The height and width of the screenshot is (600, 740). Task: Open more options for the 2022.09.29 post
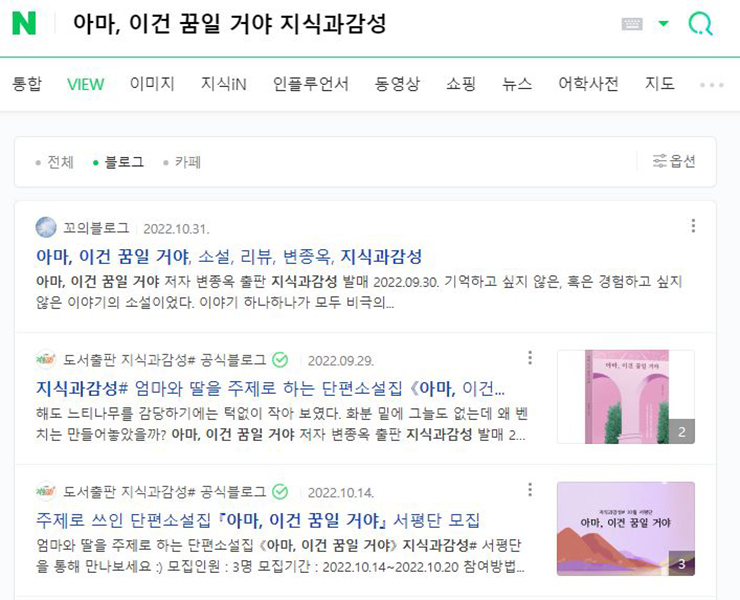coord(530,358)
